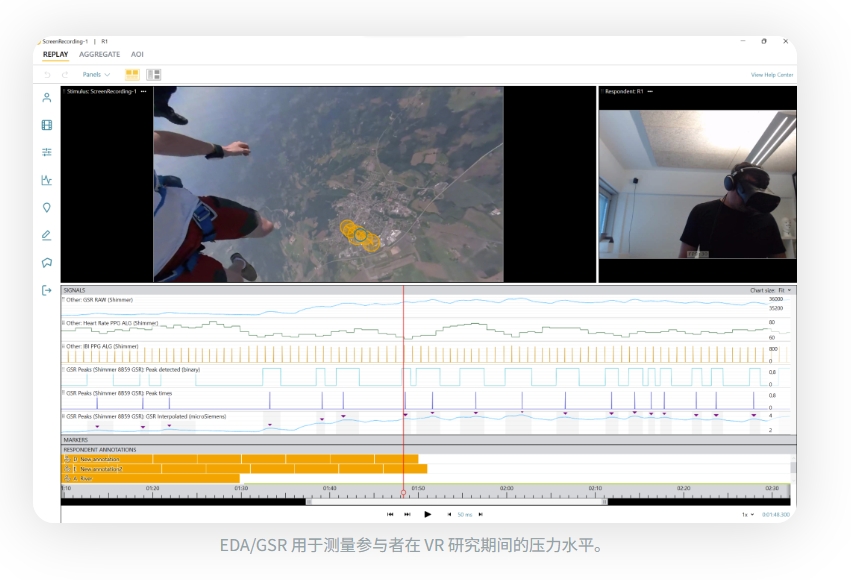851x580 pixels.
Task: Select the annotation pencil icon in sidebar
Action: tap(46, 236)
